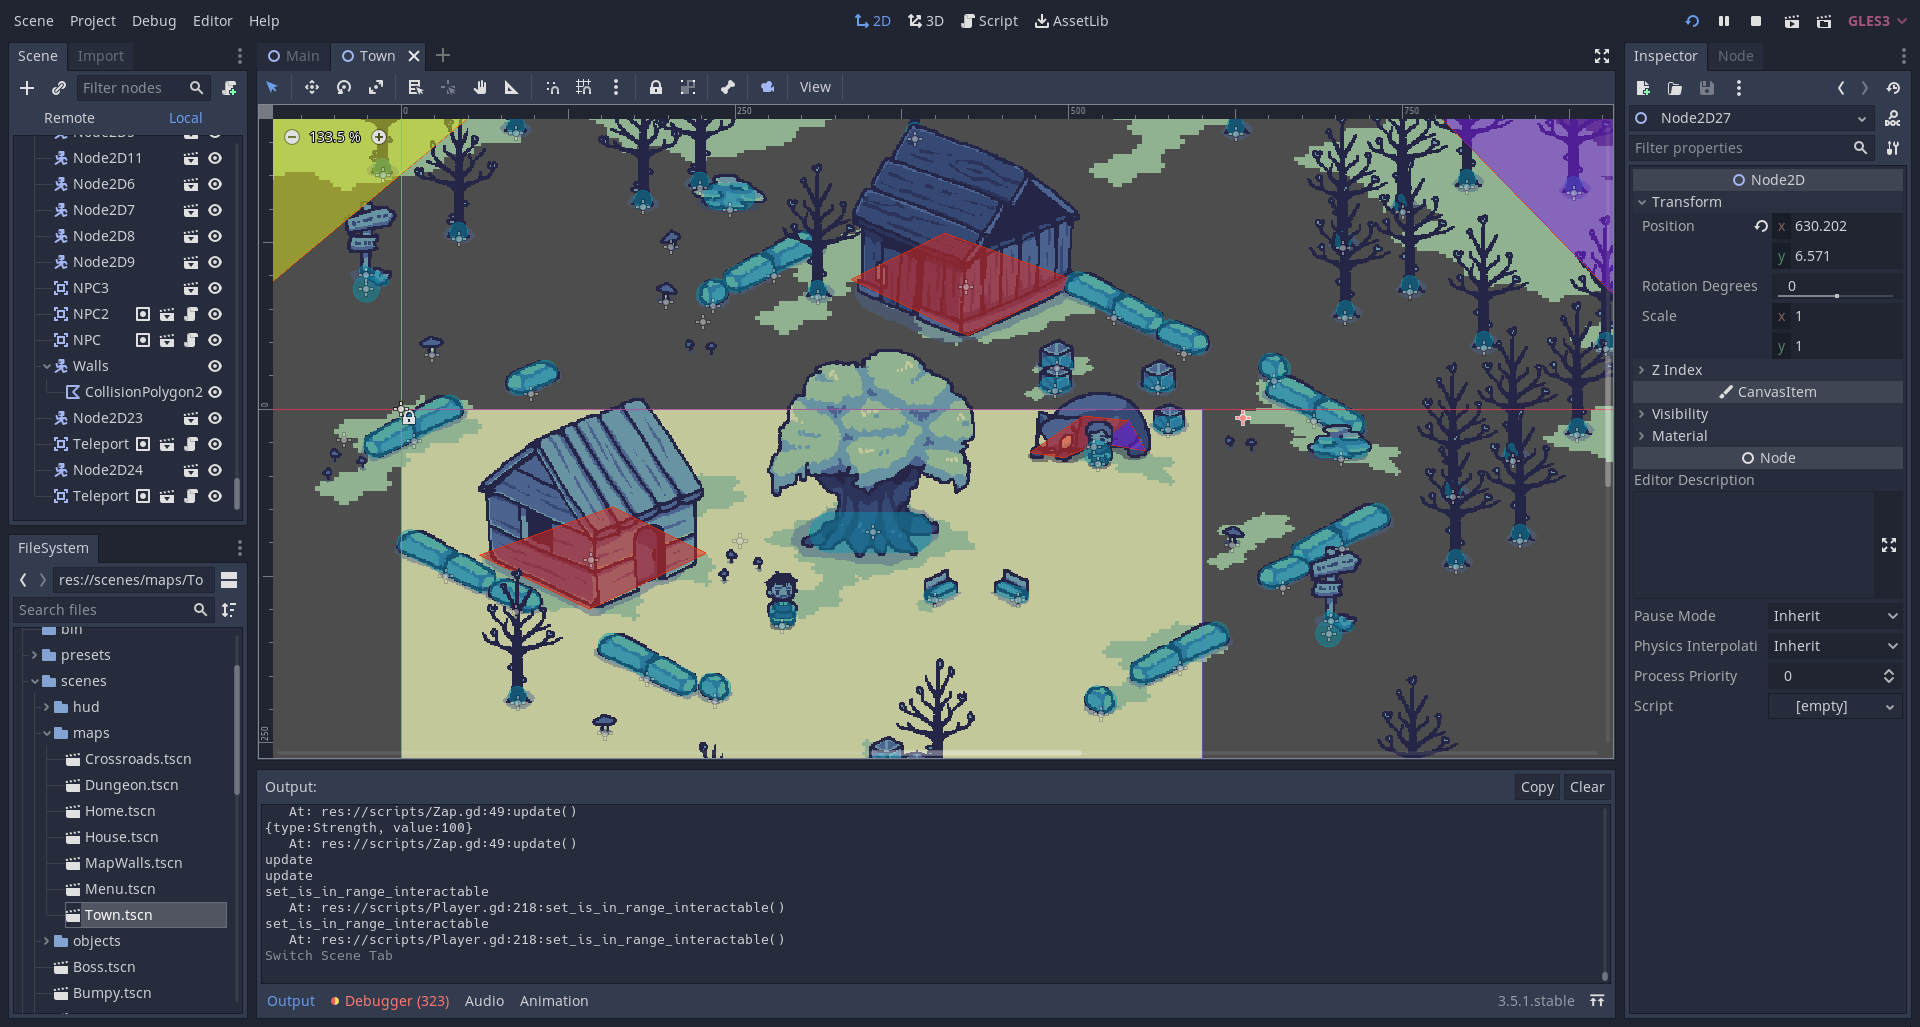1920x1027 pixels.
Task: Click the lock selected node icon
Action: tap(655, 88)
